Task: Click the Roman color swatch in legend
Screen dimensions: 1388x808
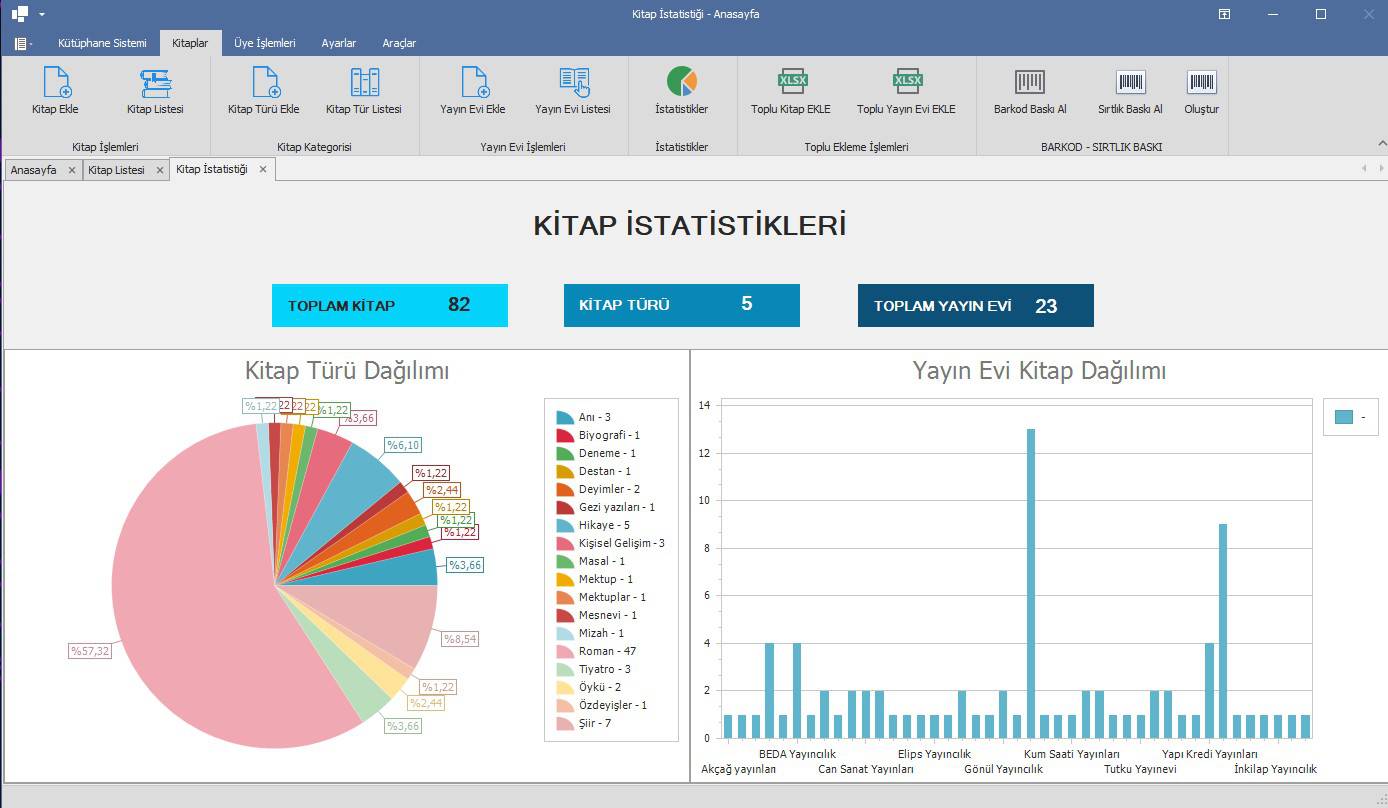Action: pyautogui.click(x=564, y=651)
